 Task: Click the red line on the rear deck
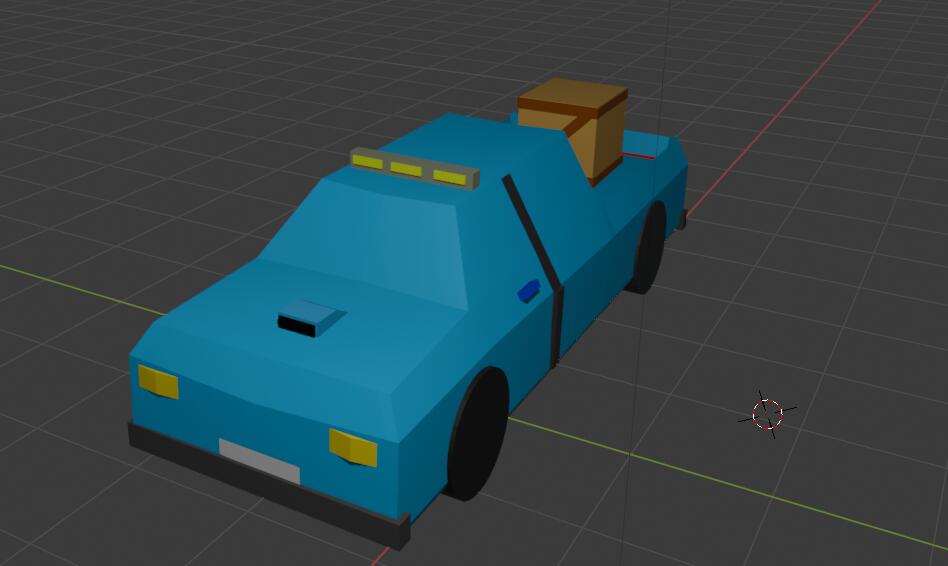tap(638, 156)
